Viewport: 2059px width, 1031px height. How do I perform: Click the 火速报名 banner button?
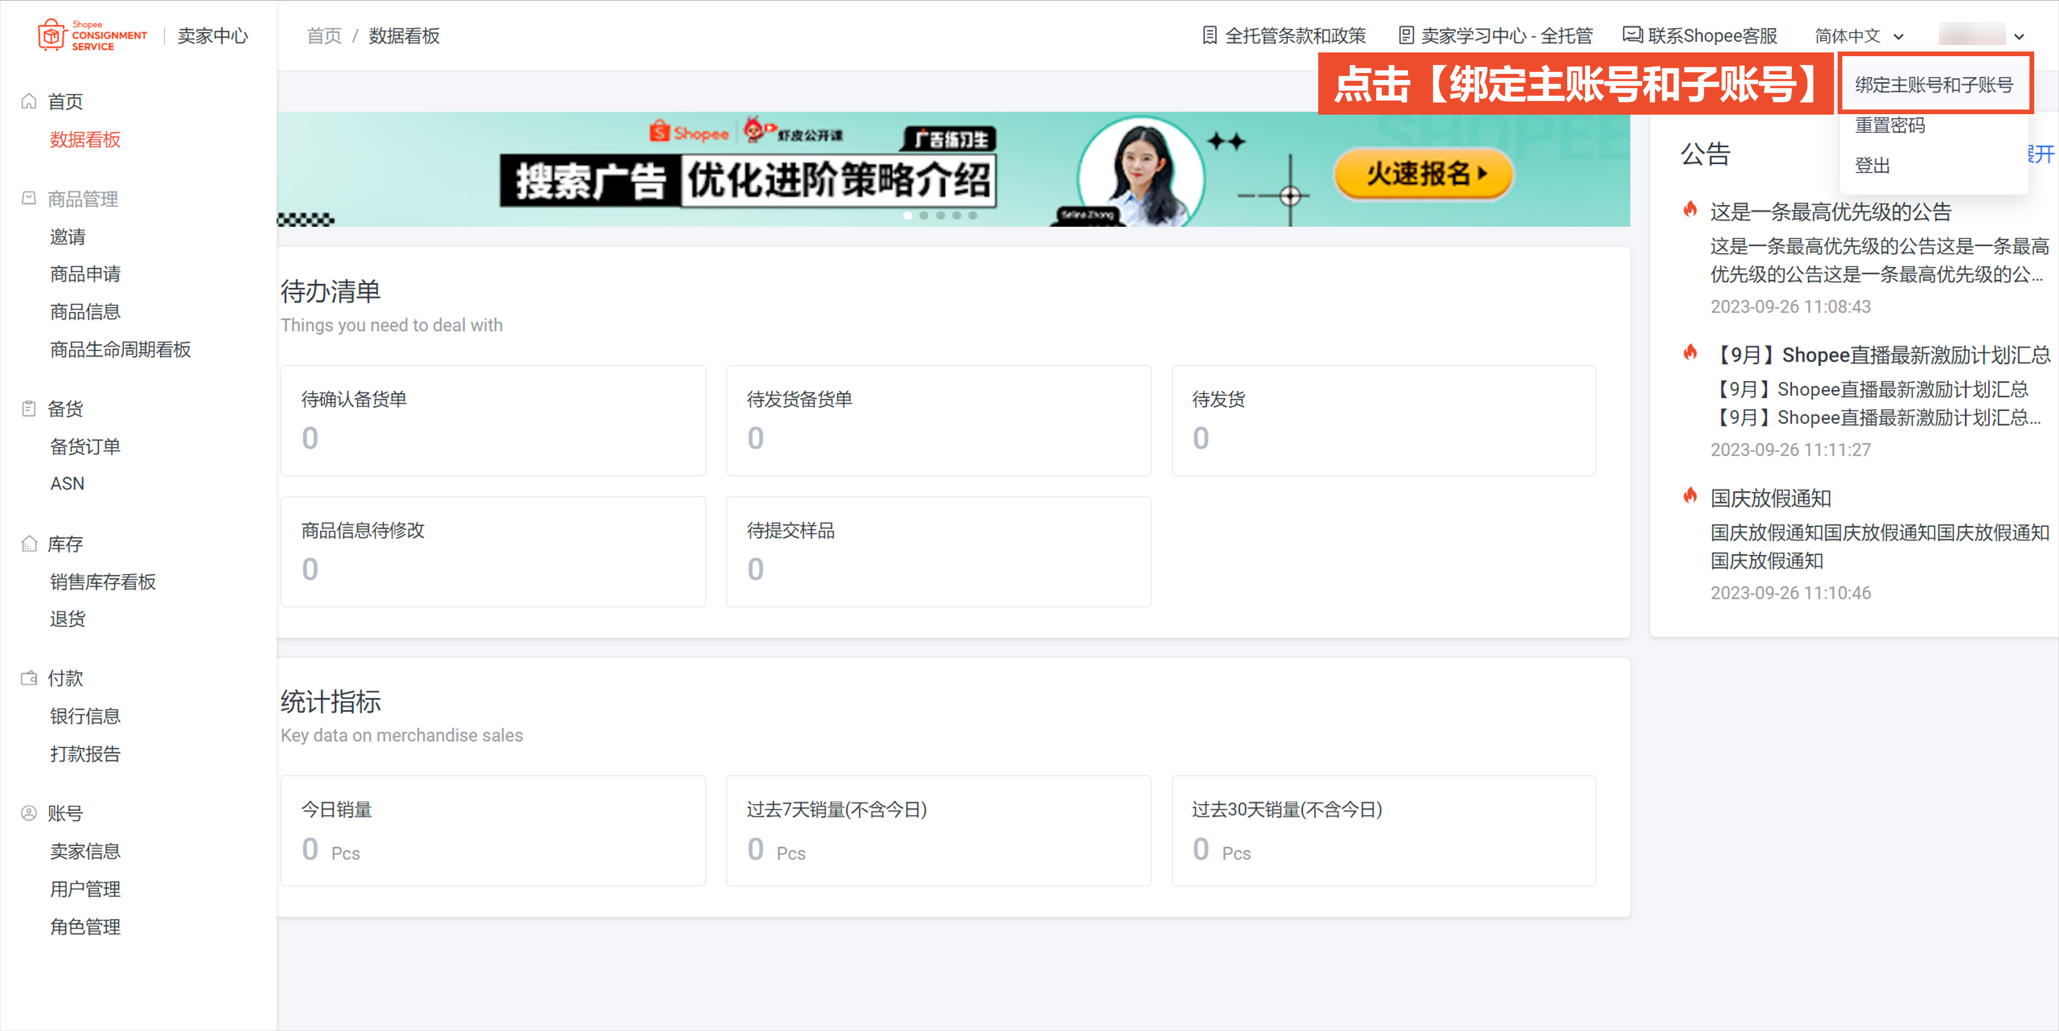click(1423, 174)
